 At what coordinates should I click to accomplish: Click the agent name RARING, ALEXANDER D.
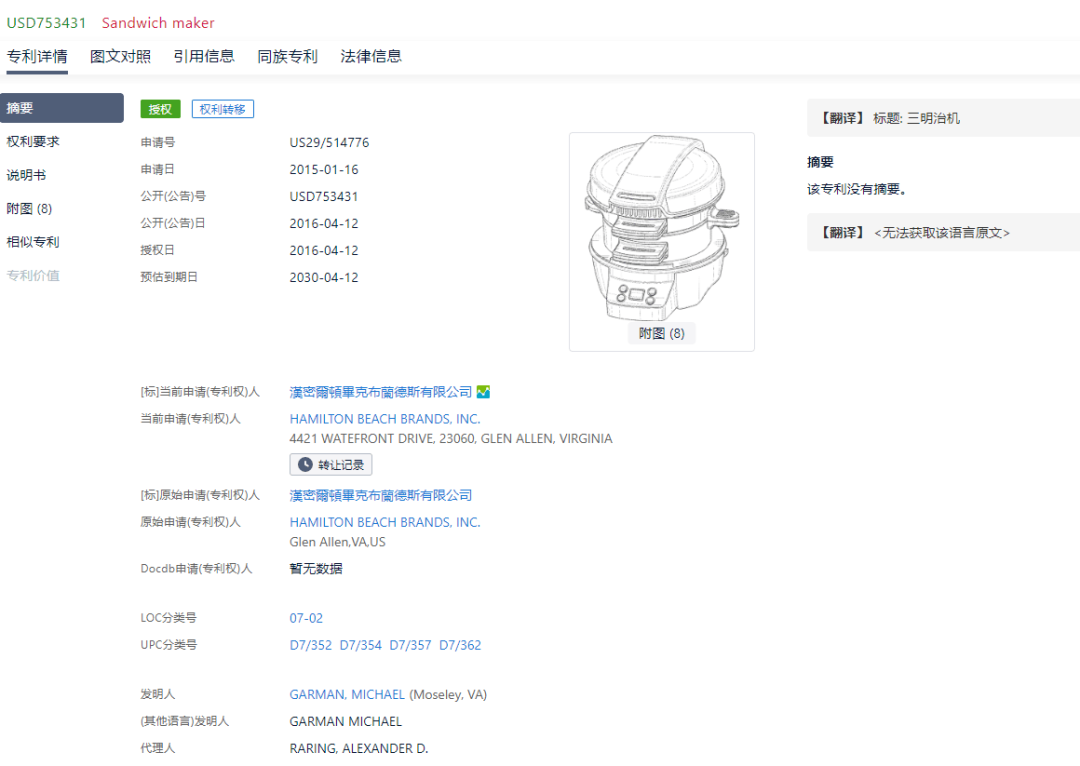coord(359,748)
